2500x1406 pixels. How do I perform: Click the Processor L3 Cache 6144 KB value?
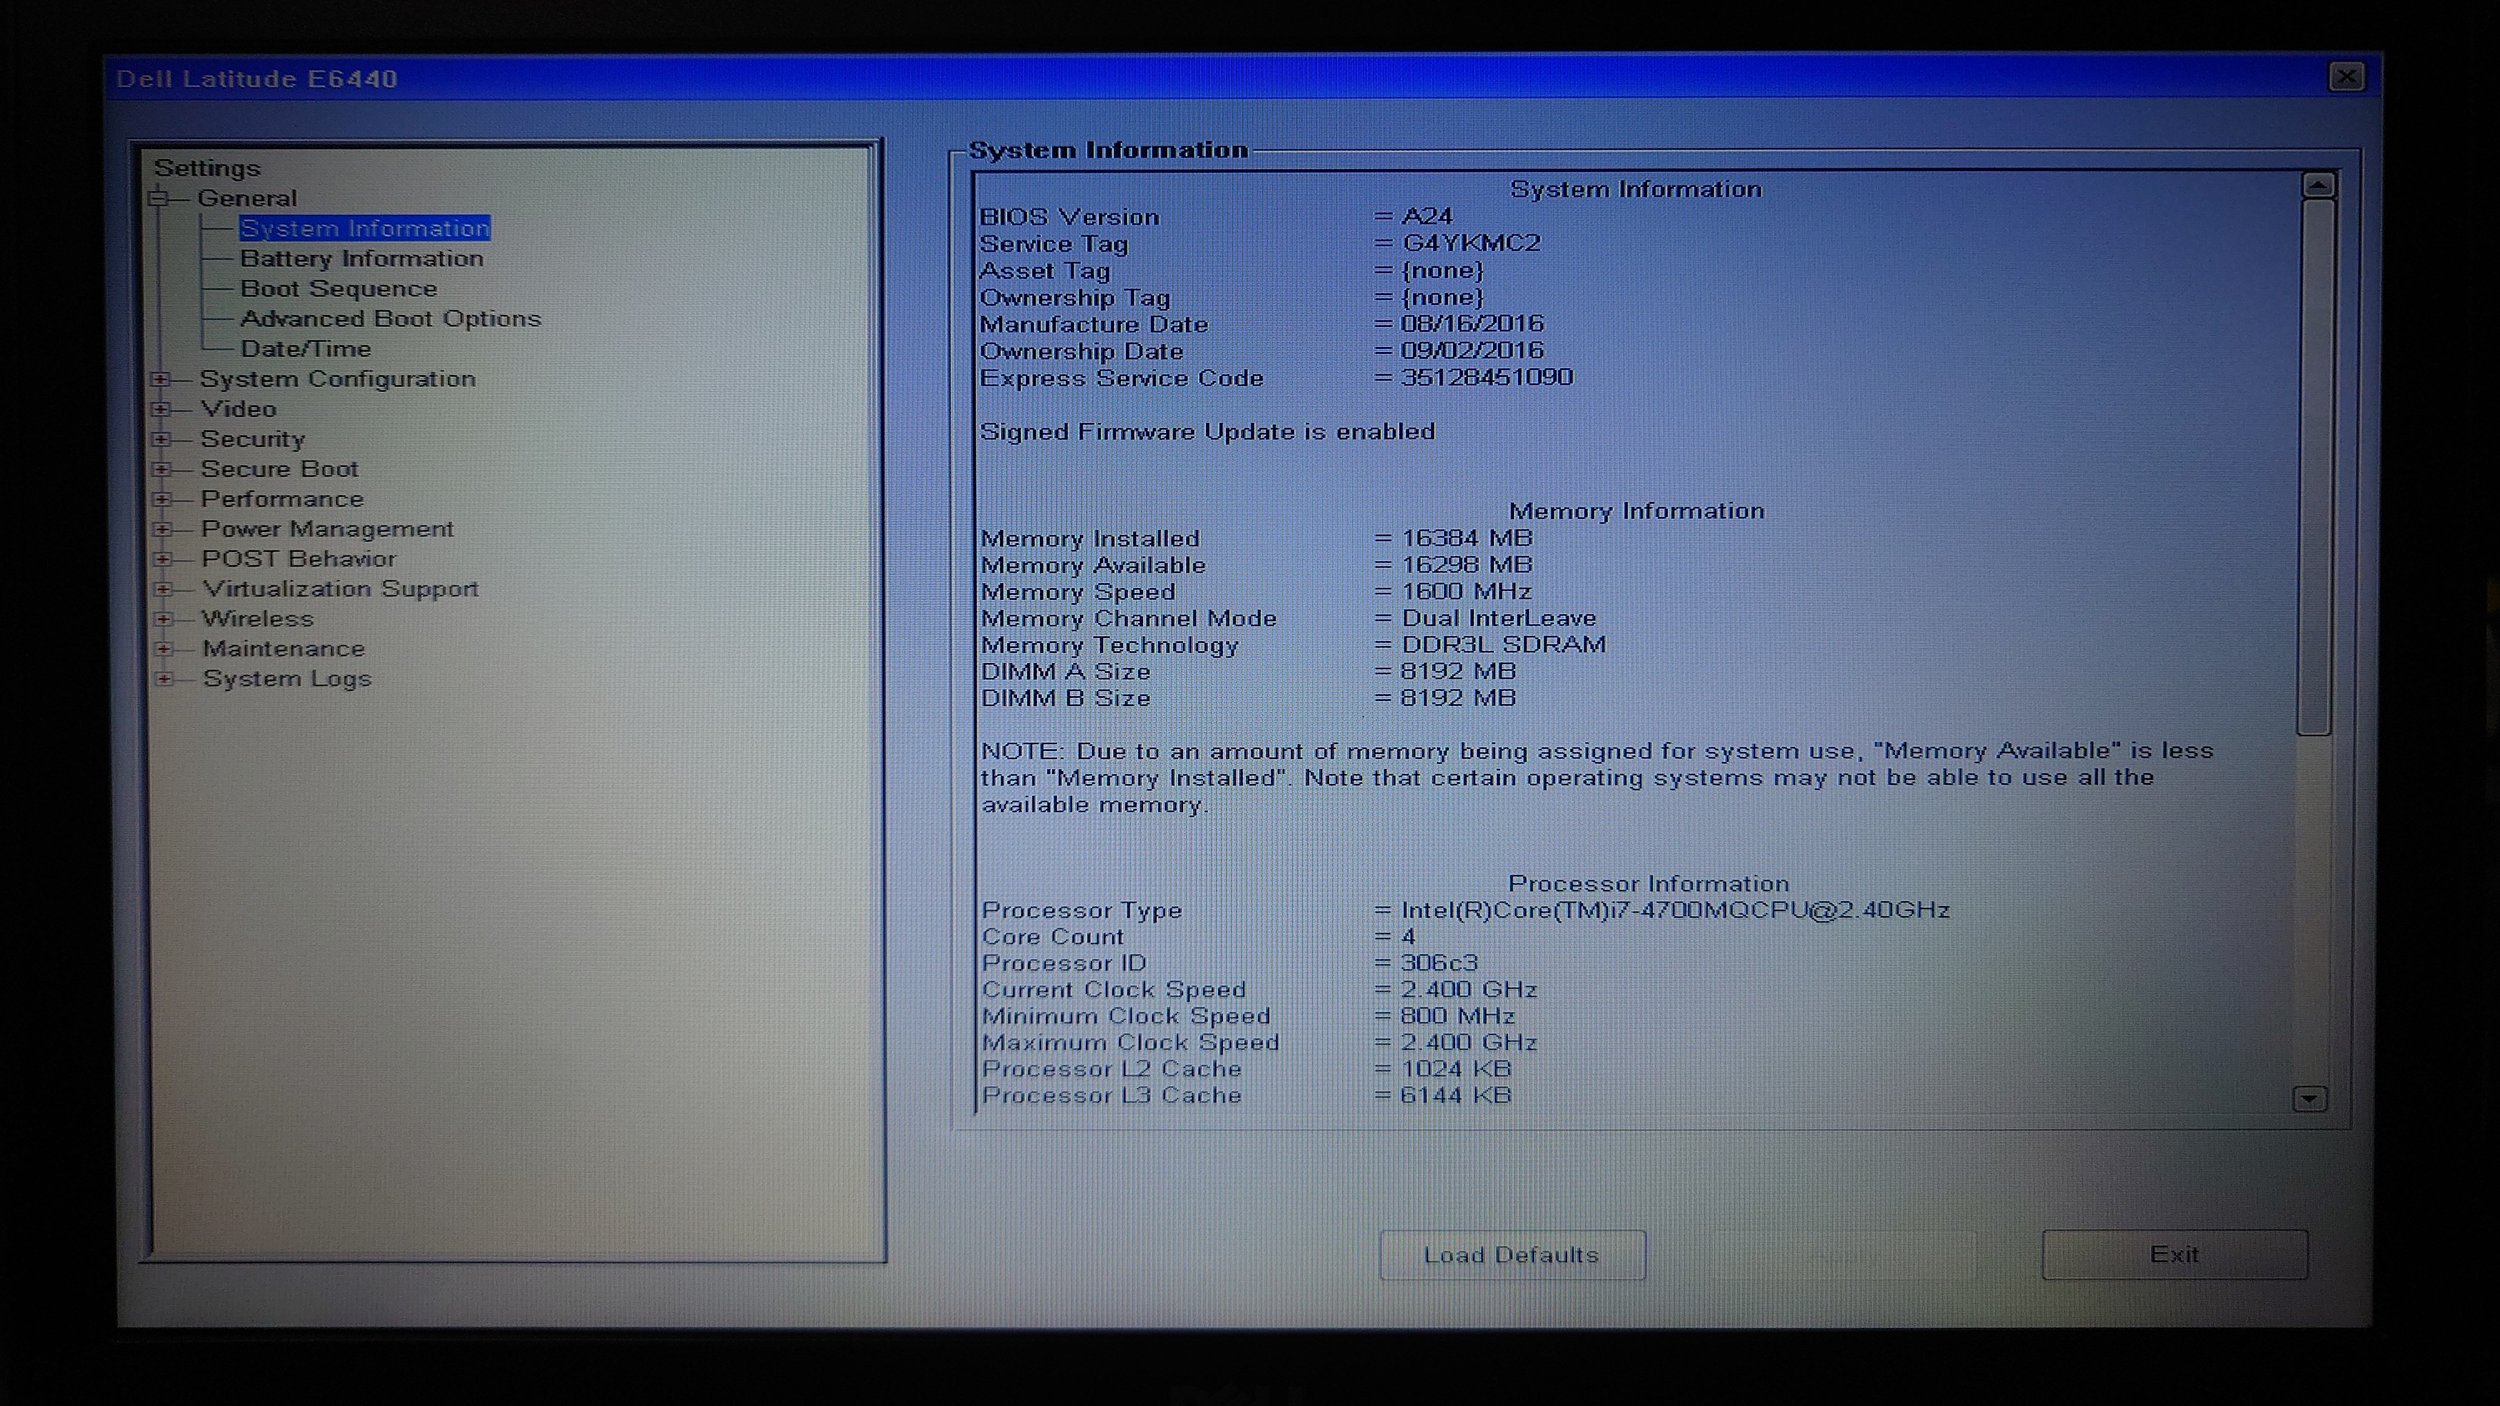[1456, 1096]
